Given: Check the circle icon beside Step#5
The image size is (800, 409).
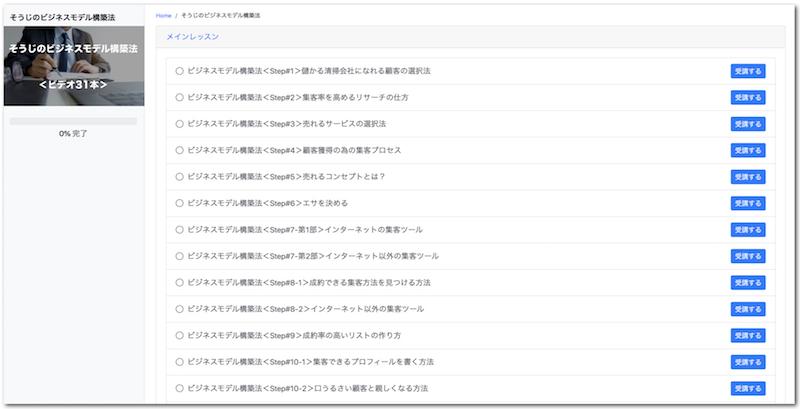Looking at the screenshot, I should (180, 177).
